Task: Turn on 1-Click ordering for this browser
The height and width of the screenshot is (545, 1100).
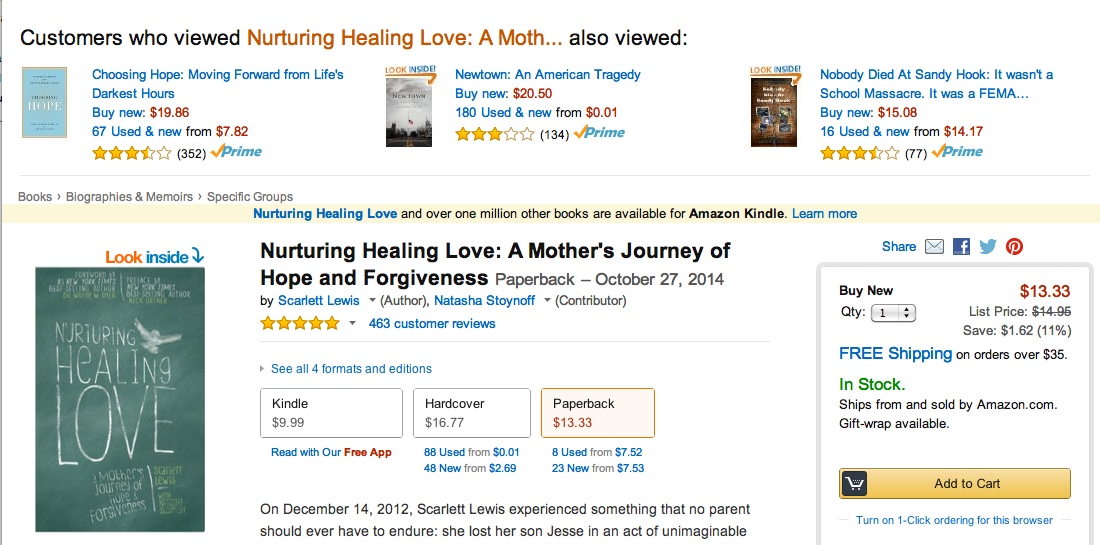Action: pos(954,520)
